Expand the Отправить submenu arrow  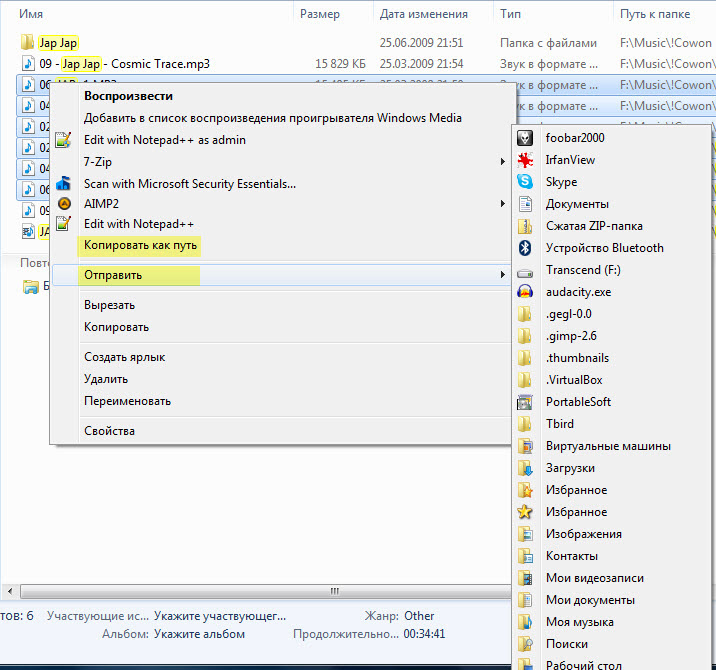(503, 274)
